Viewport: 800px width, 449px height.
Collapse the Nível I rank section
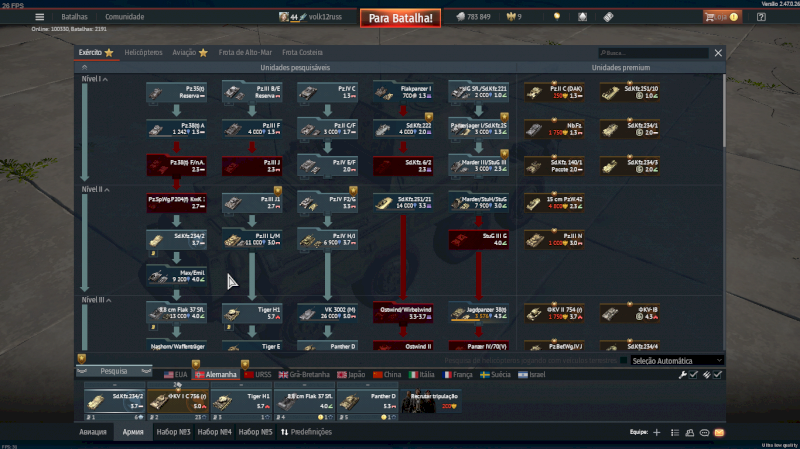(106, 78)
